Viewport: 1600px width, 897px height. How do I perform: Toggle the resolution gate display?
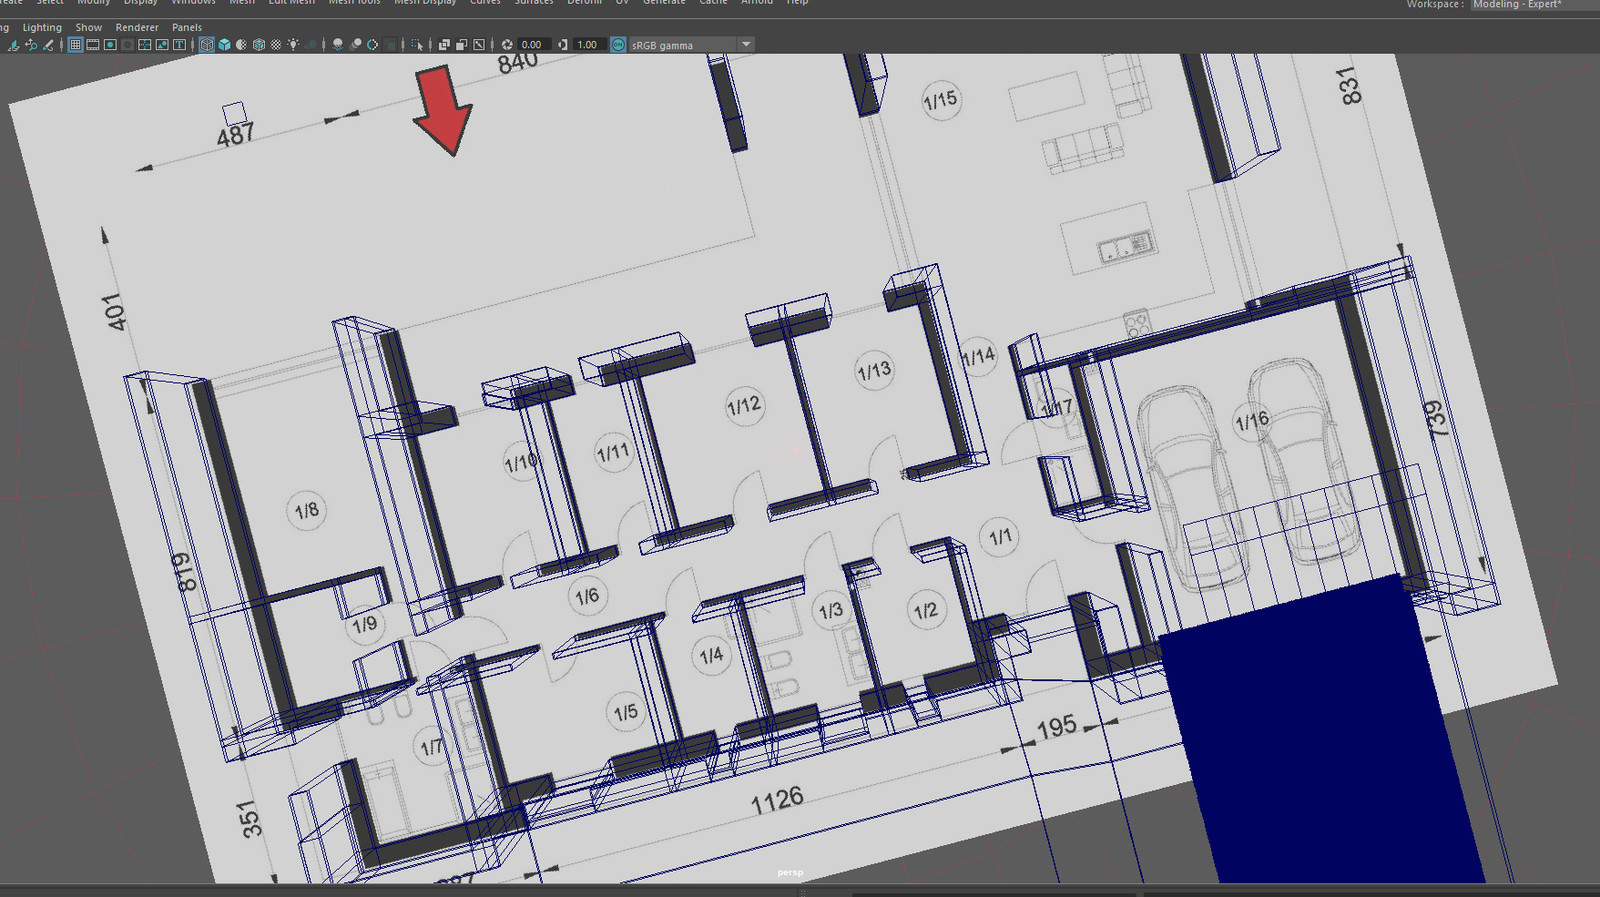[x=110, y=45]
